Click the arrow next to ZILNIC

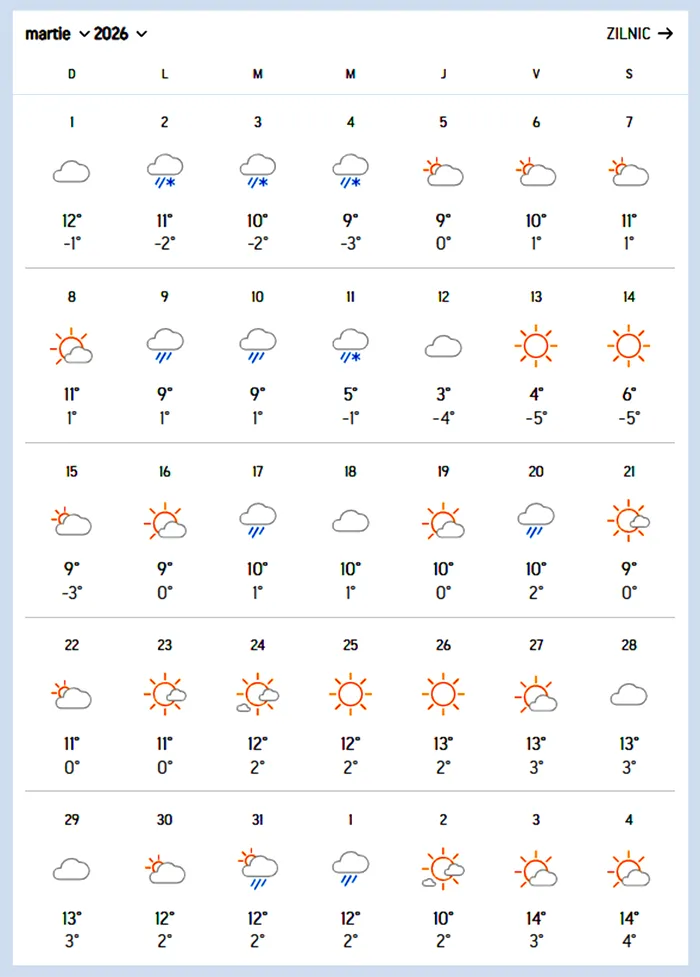666,33
